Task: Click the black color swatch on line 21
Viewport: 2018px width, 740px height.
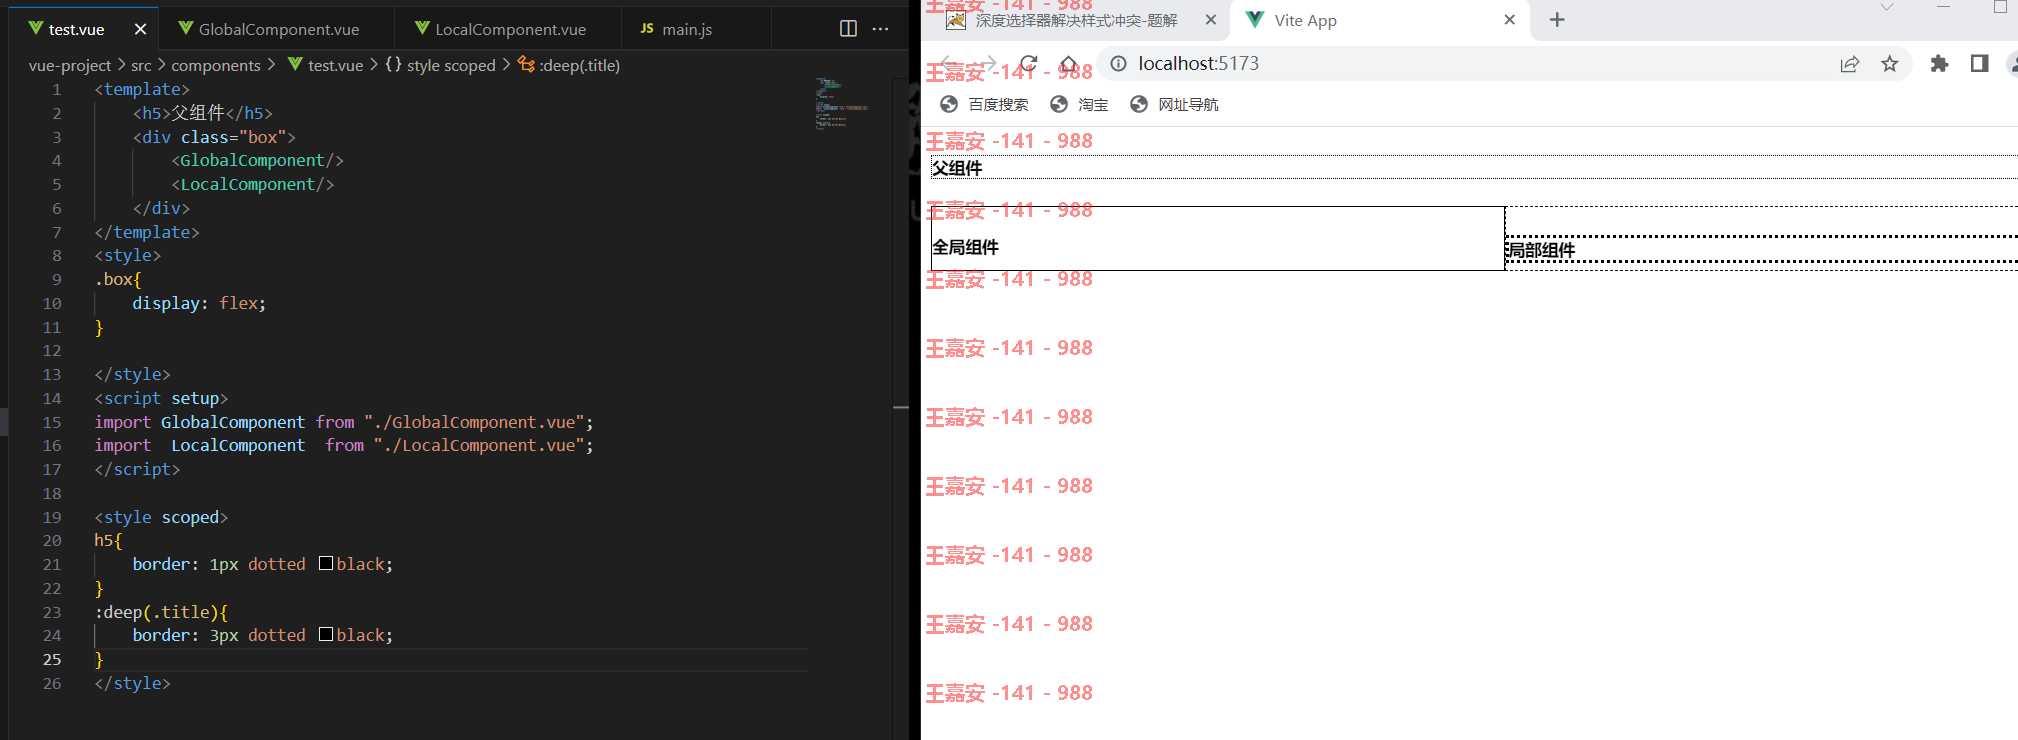Action: pos(326,564)
